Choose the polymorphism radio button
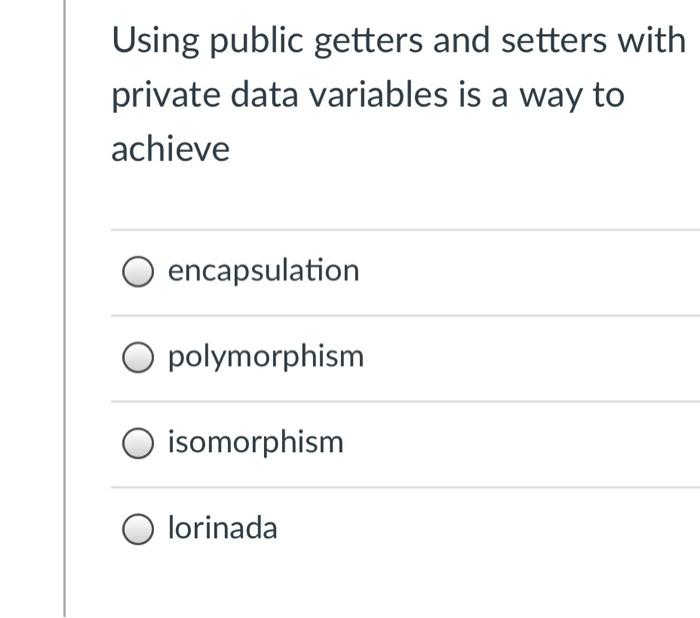The width and height of the screenshot is (700, 618). [138, 357]
